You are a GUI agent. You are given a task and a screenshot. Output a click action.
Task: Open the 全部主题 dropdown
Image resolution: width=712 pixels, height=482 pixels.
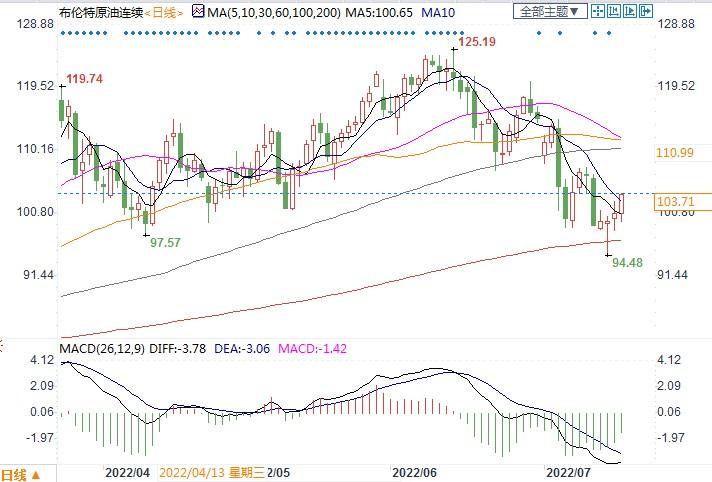[x=547, y=12]
